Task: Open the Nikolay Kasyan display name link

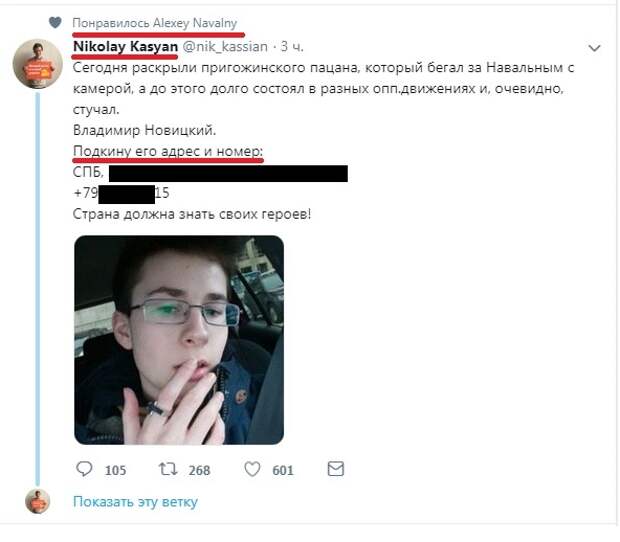Action: pyautogui.click(x=125, y=47)
